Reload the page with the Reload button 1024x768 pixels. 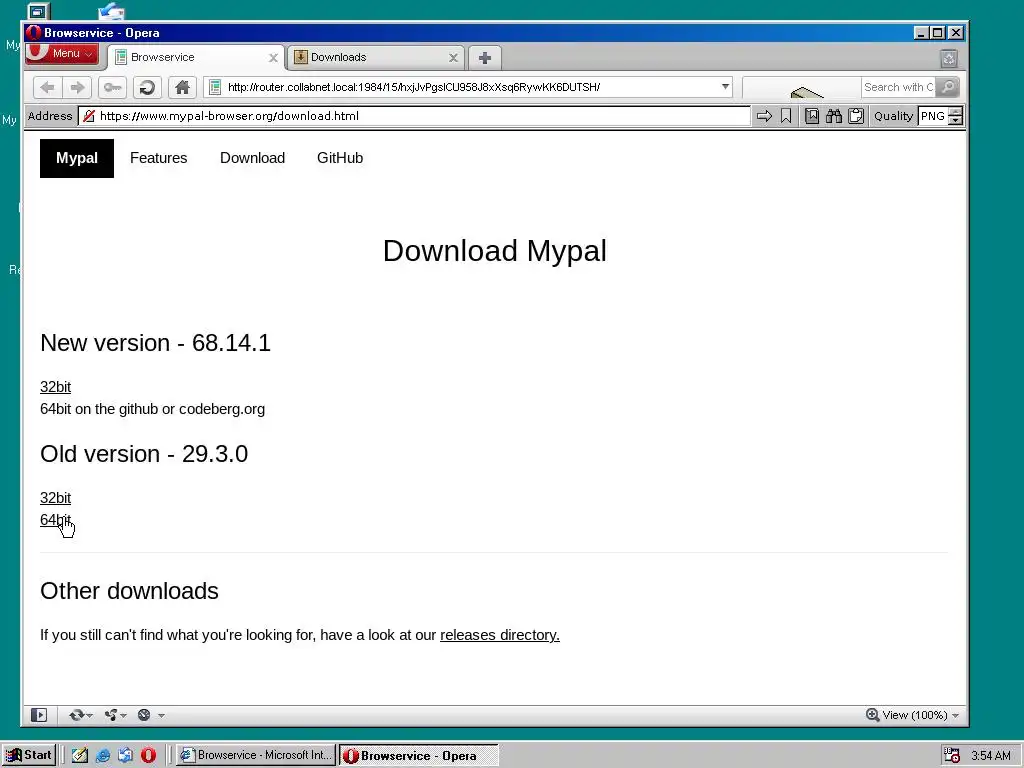point(148,87)
